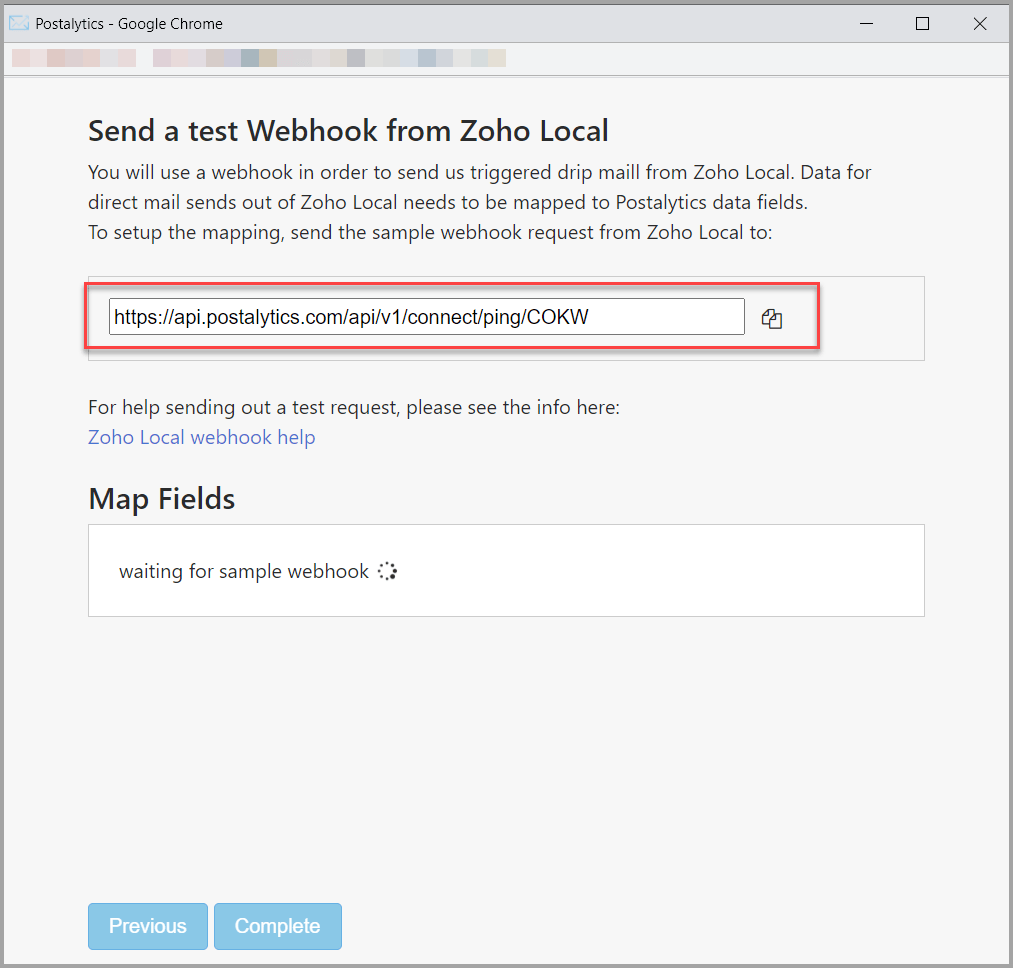Close the Postalytics Chrome window

(x=979, y=24)
